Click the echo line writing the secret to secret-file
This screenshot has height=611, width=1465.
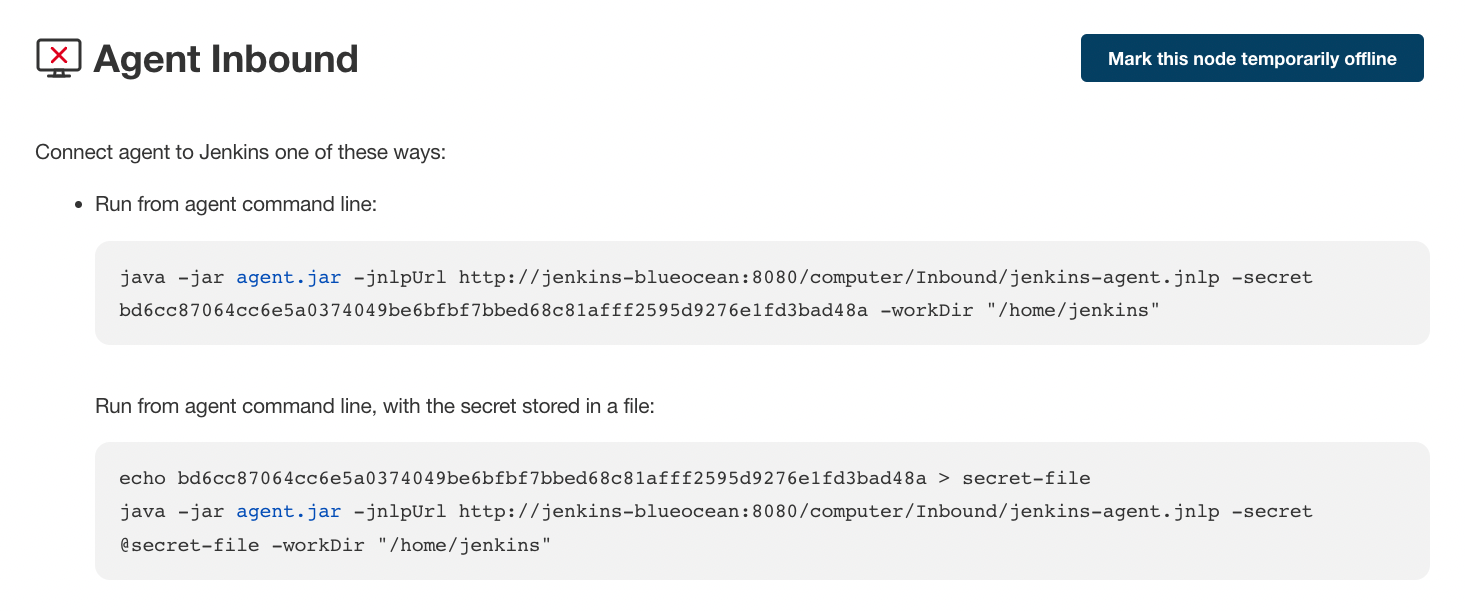[605, 478]
